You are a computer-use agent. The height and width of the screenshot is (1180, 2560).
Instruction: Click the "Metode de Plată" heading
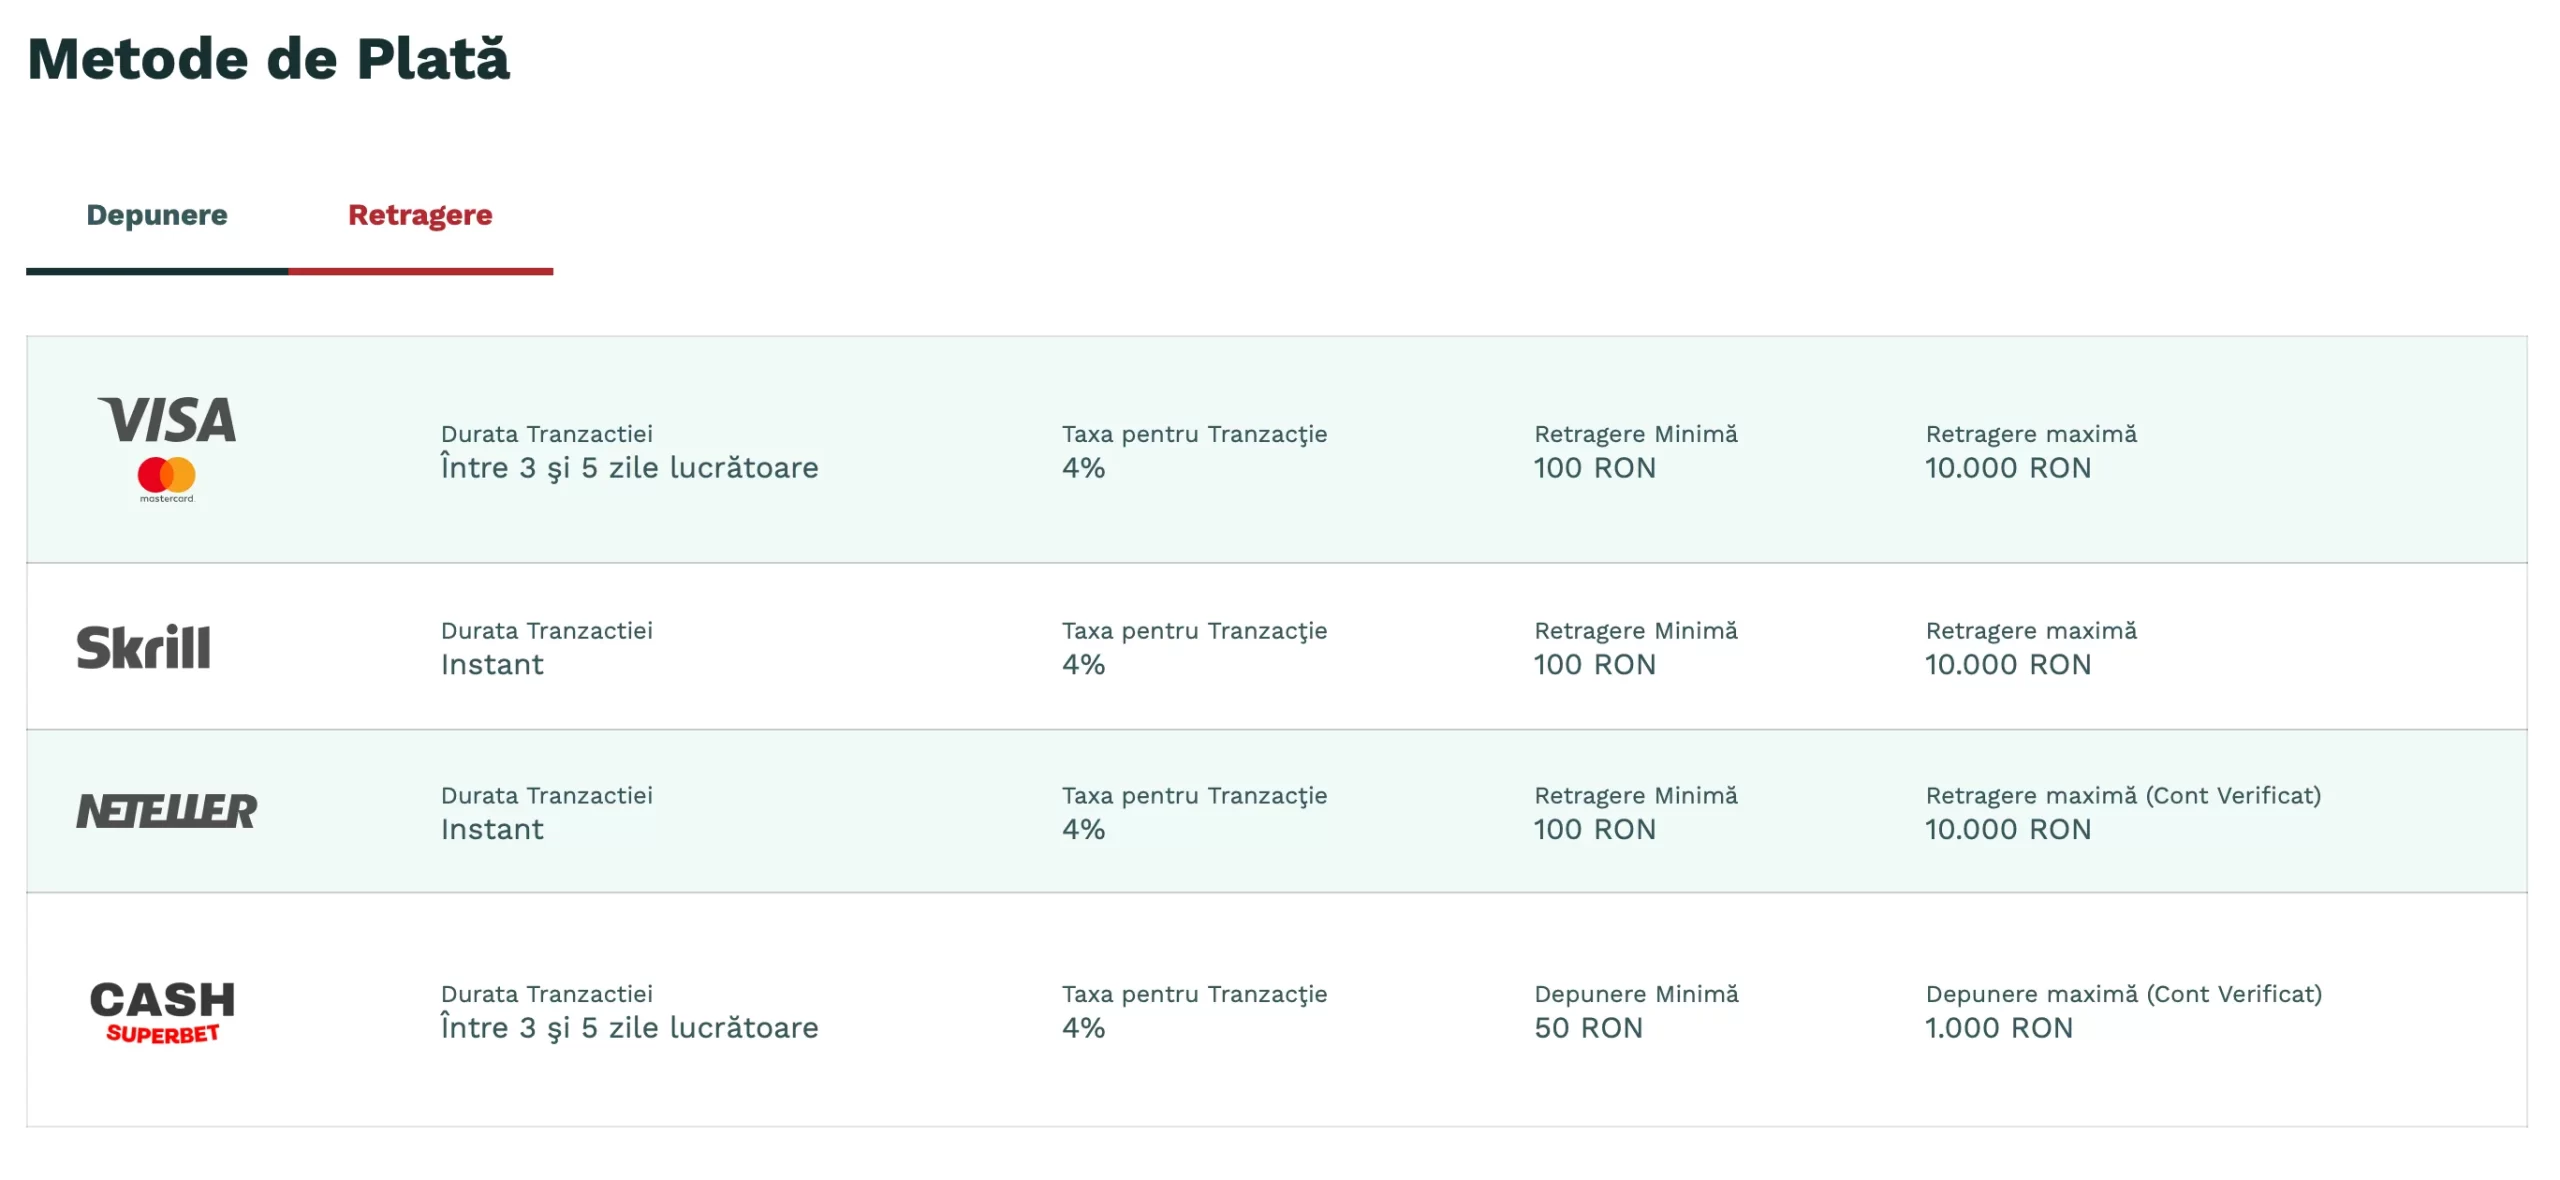pos(268,58)
